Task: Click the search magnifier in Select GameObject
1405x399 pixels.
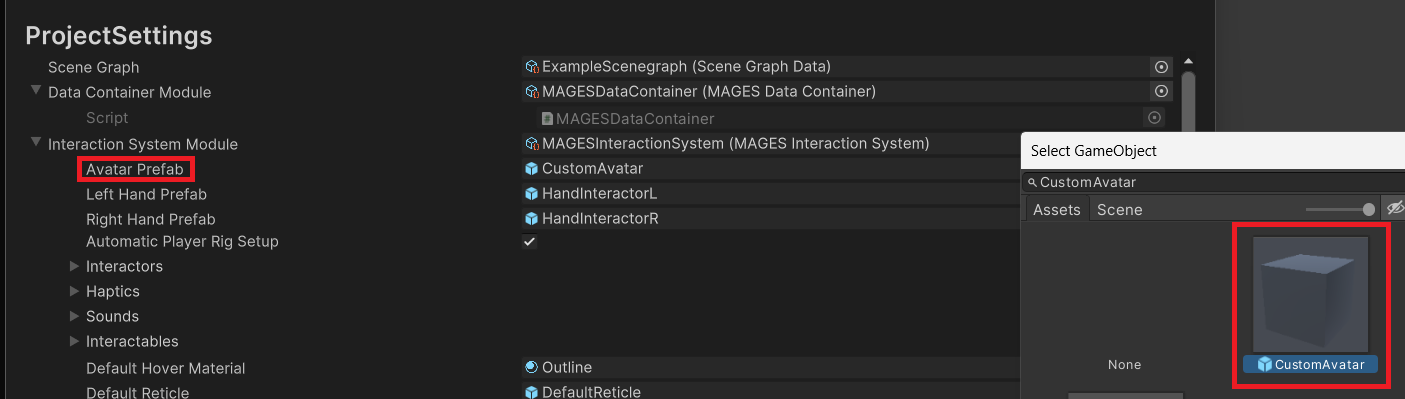Action: pos(1032,183)
